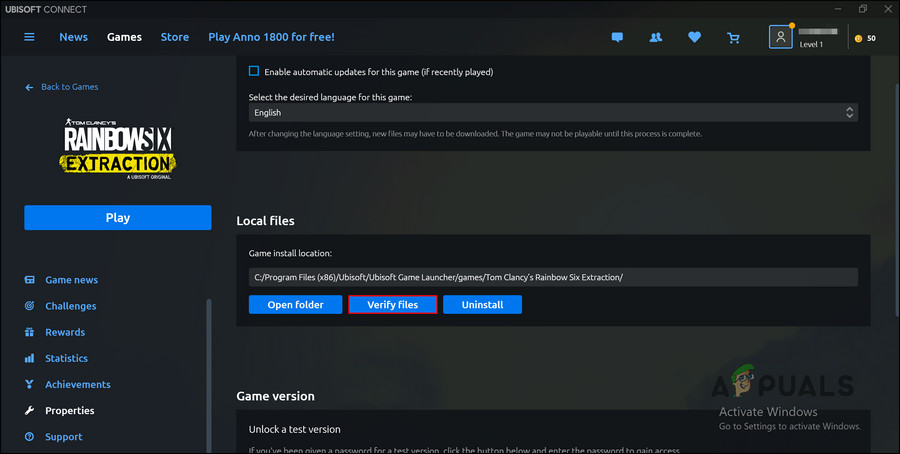Click Open folder button
Screen dimensions: 900x454
(x=295, y=304)
